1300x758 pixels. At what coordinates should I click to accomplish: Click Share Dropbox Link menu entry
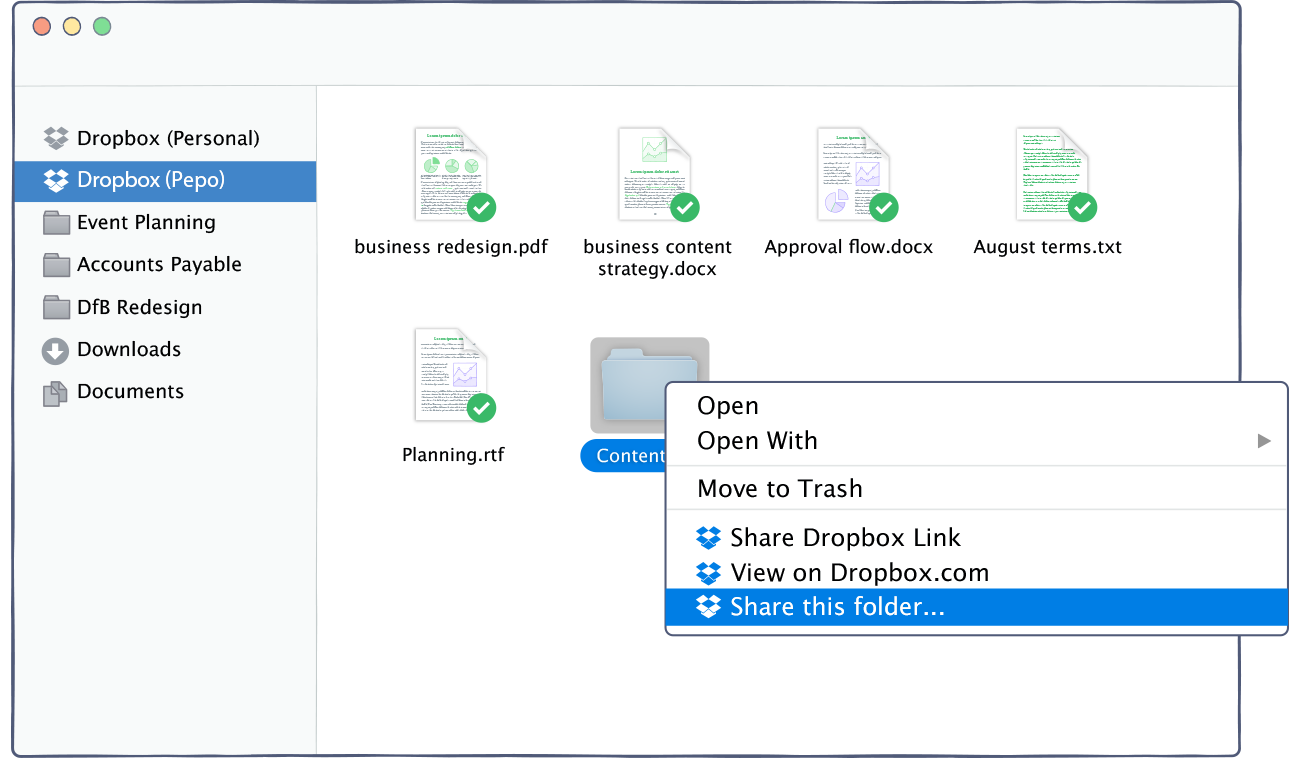coord(844,538)
